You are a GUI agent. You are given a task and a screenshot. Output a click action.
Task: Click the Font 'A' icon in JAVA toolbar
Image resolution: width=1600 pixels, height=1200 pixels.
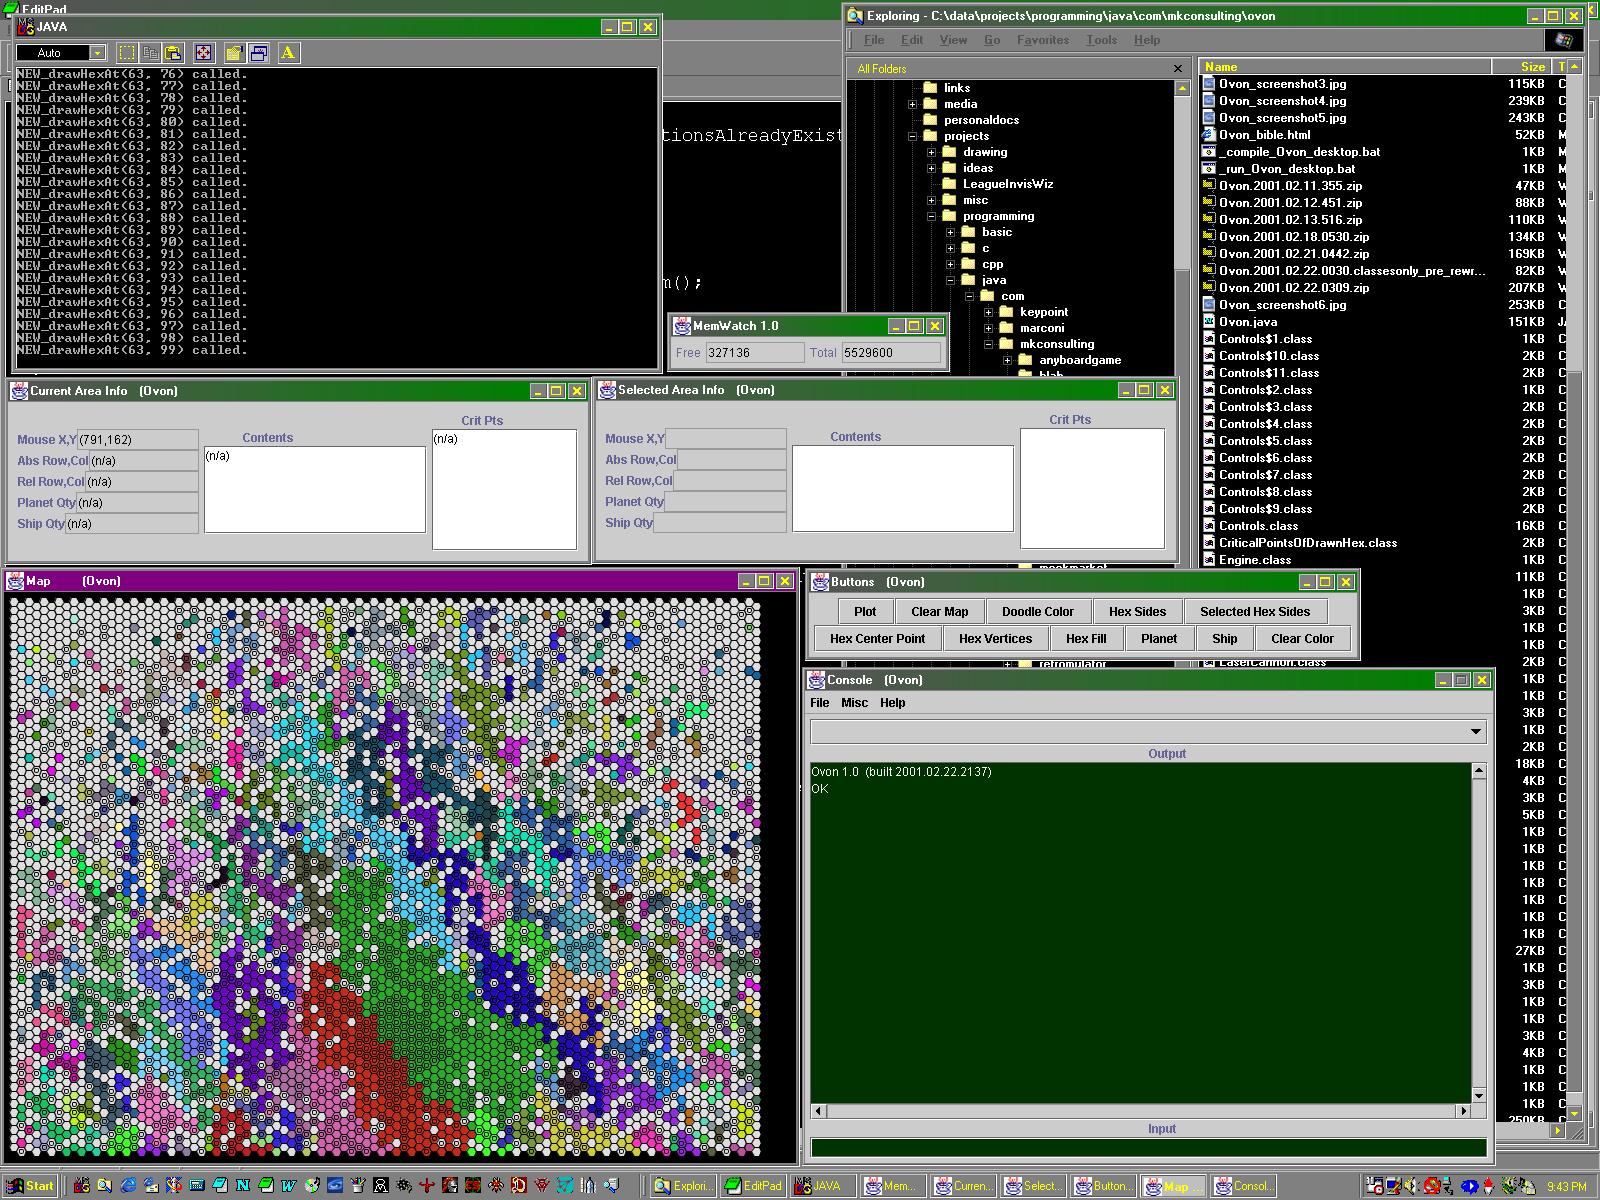point(288,53)
